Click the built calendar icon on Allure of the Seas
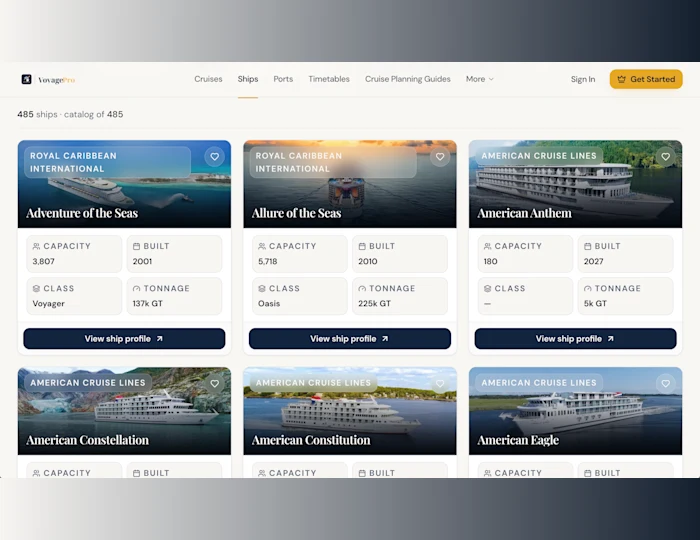The image size is (700, 540). [362, 246]
